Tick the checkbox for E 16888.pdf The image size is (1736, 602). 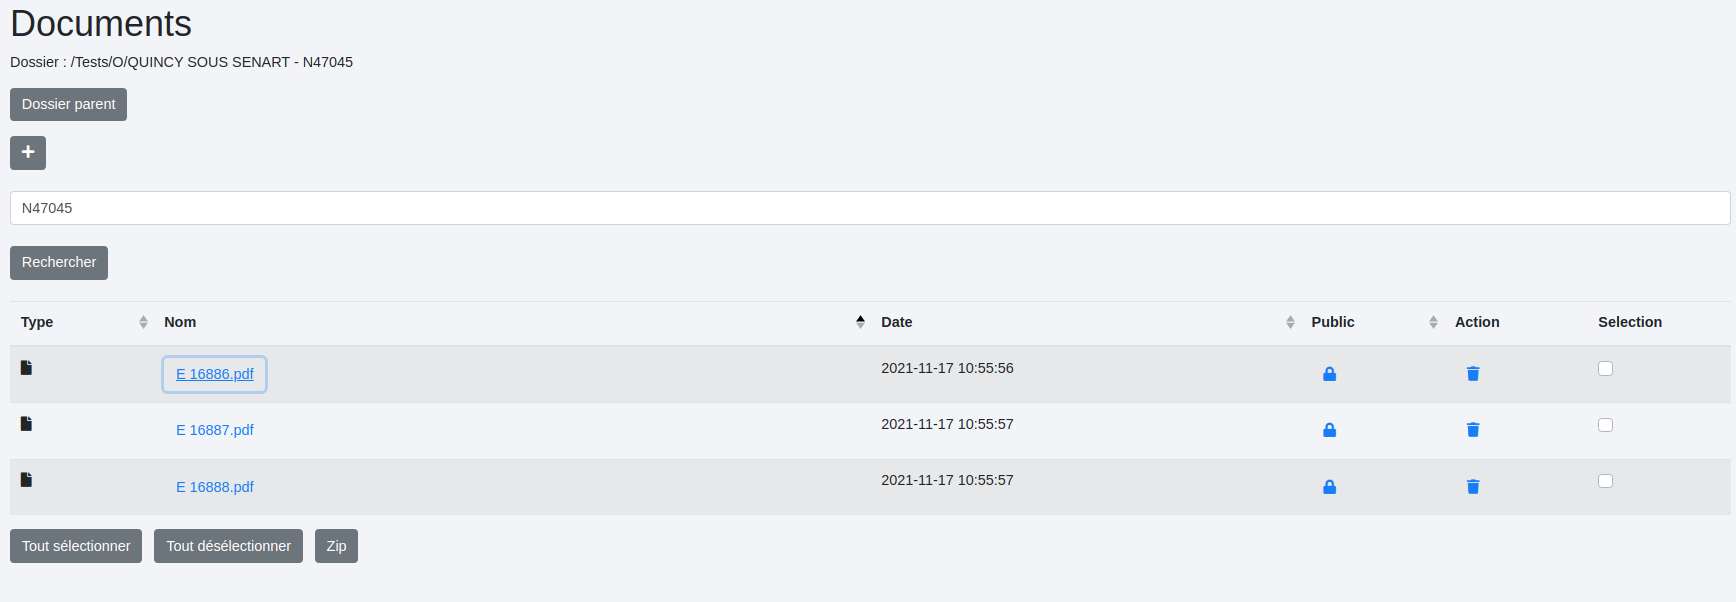pyautogui.click(x=1605, y=481)
